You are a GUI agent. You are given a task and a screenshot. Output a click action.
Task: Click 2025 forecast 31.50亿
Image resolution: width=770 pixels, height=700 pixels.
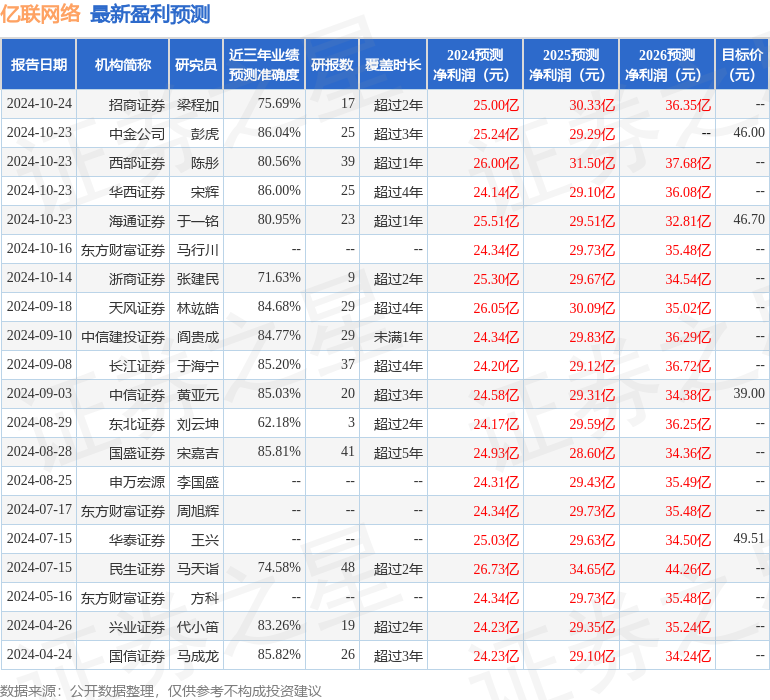tap(592, 163)
